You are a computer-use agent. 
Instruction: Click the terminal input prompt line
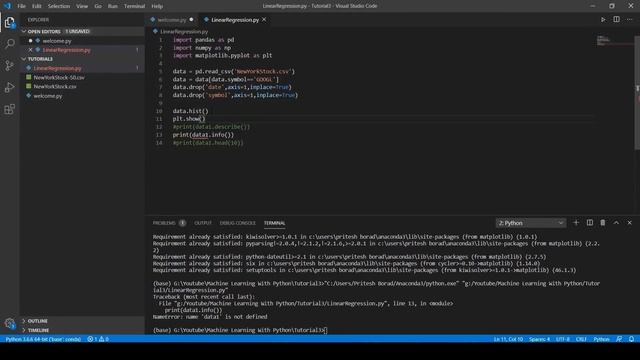coord(240,330)
